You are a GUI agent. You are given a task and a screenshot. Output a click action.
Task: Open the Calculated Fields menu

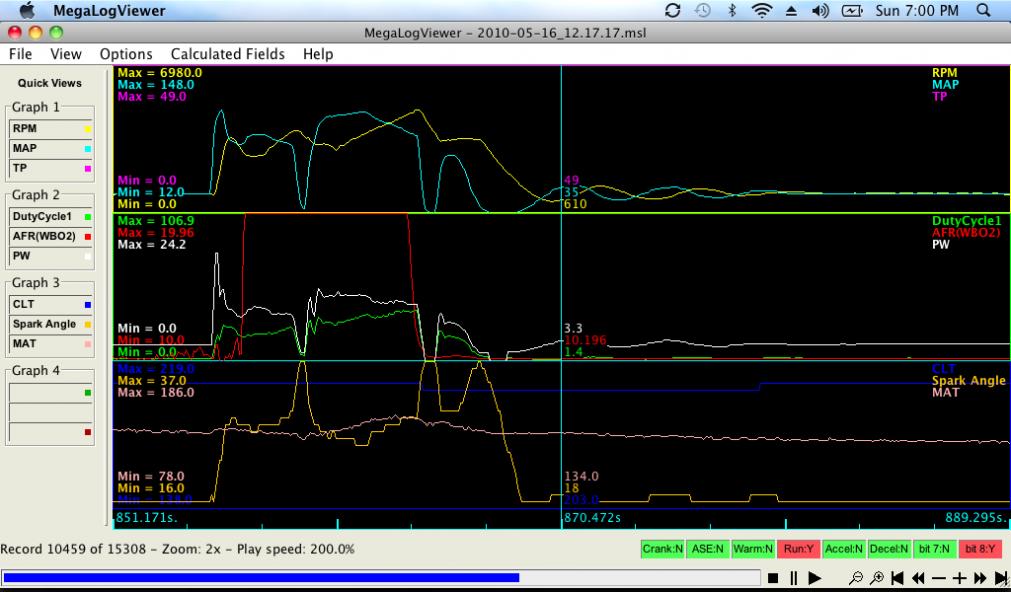(227, 54)
